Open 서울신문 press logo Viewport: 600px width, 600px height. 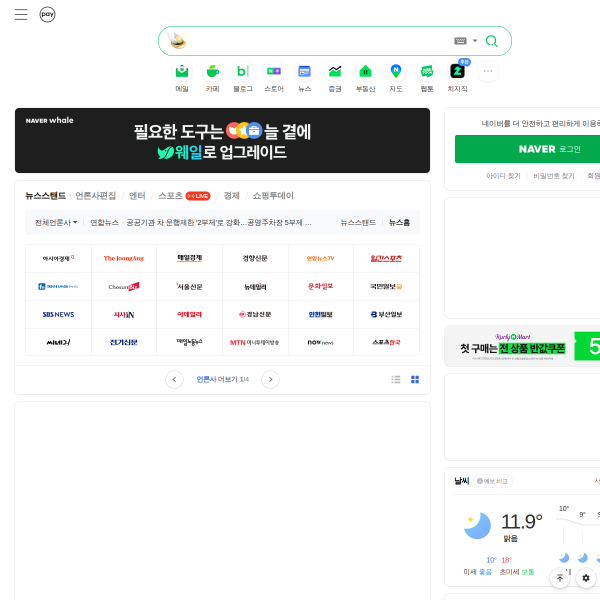(x=189, y=287)
